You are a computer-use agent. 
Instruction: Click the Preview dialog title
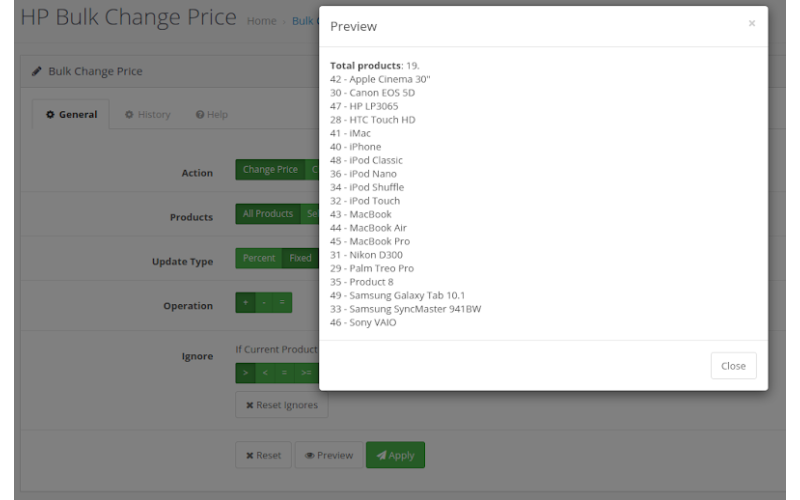point(354,27)
